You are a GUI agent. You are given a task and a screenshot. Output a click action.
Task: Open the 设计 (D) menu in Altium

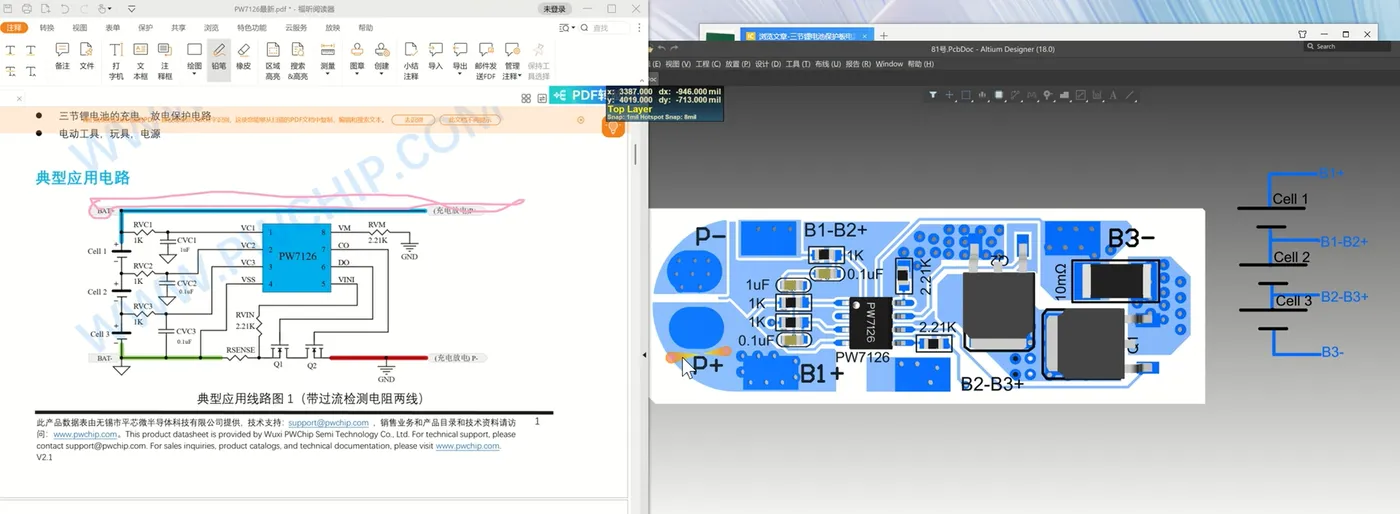point(768,64)
